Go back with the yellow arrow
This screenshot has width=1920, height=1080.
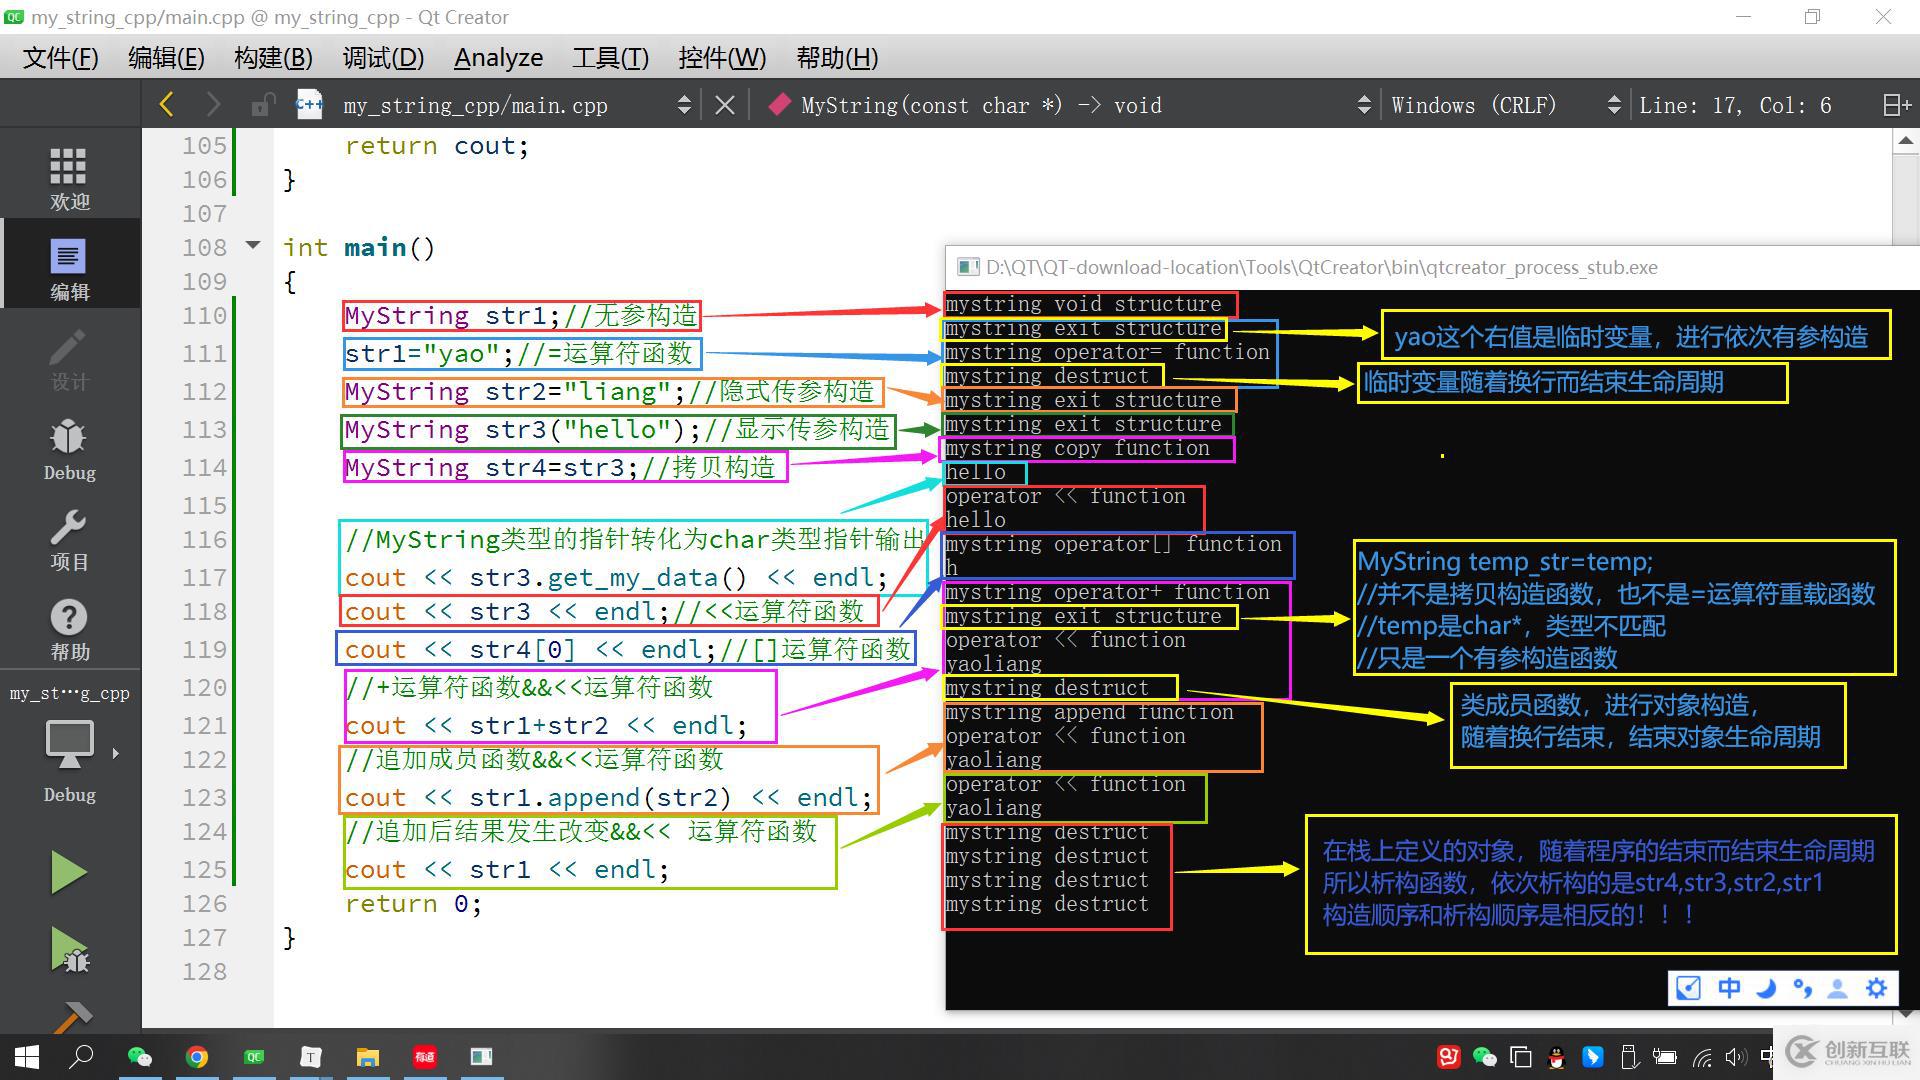[x=167, y=105]
